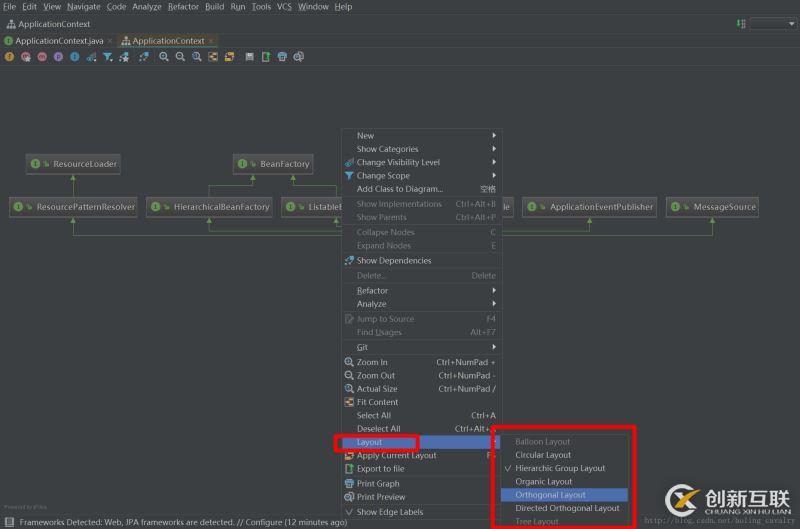This screenshot has height=529, width=800.
Task: Click the ApplicationContext diagram breadcrumb icon
Action: pos(11,24)
